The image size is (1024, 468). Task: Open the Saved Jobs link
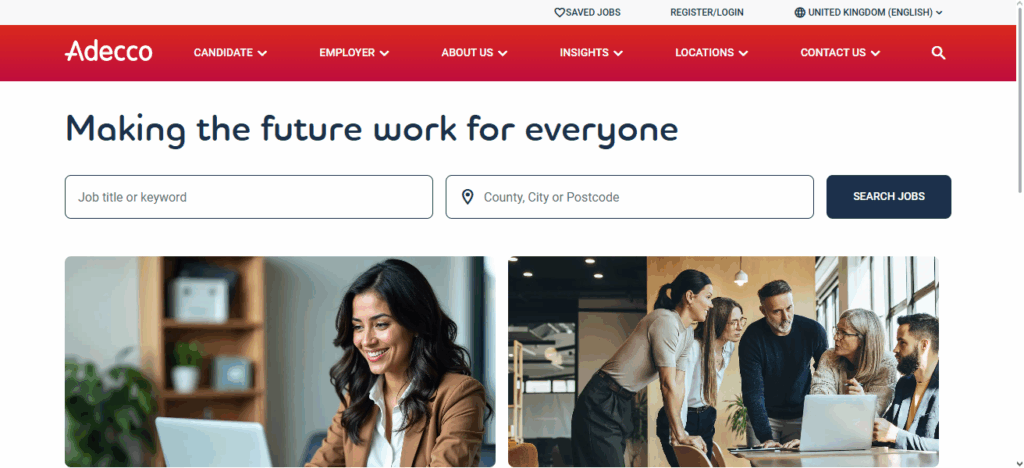[587, 12]
